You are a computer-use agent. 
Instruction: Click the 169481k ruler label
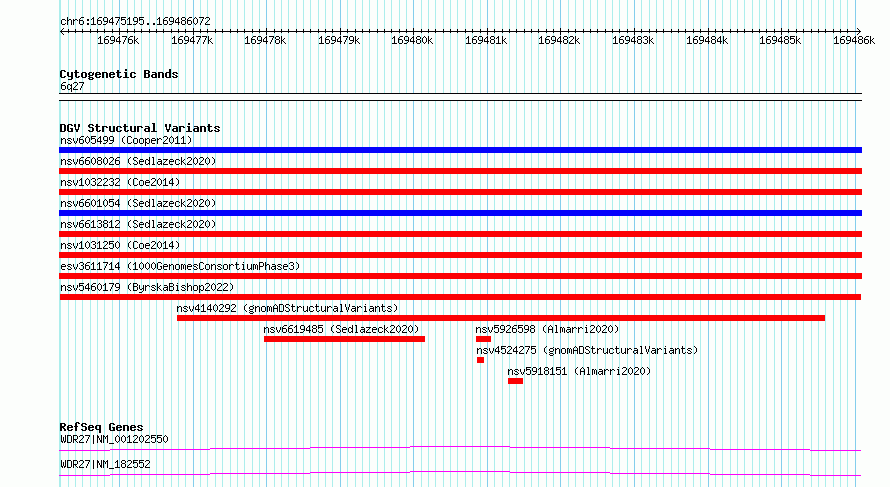point(486,40)
